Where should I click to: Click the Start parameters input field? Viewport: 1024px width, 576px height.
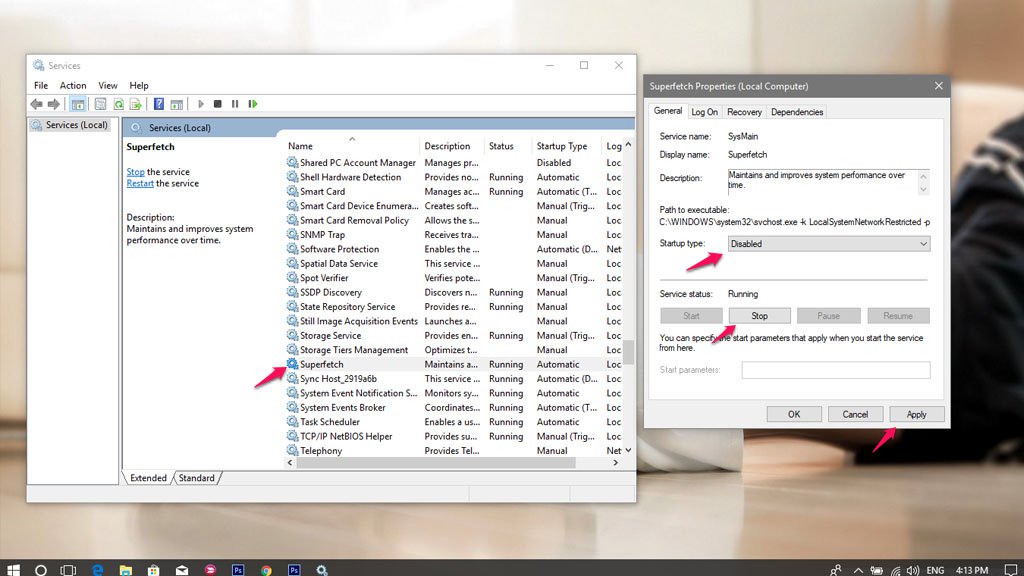[x=835, y=370]
